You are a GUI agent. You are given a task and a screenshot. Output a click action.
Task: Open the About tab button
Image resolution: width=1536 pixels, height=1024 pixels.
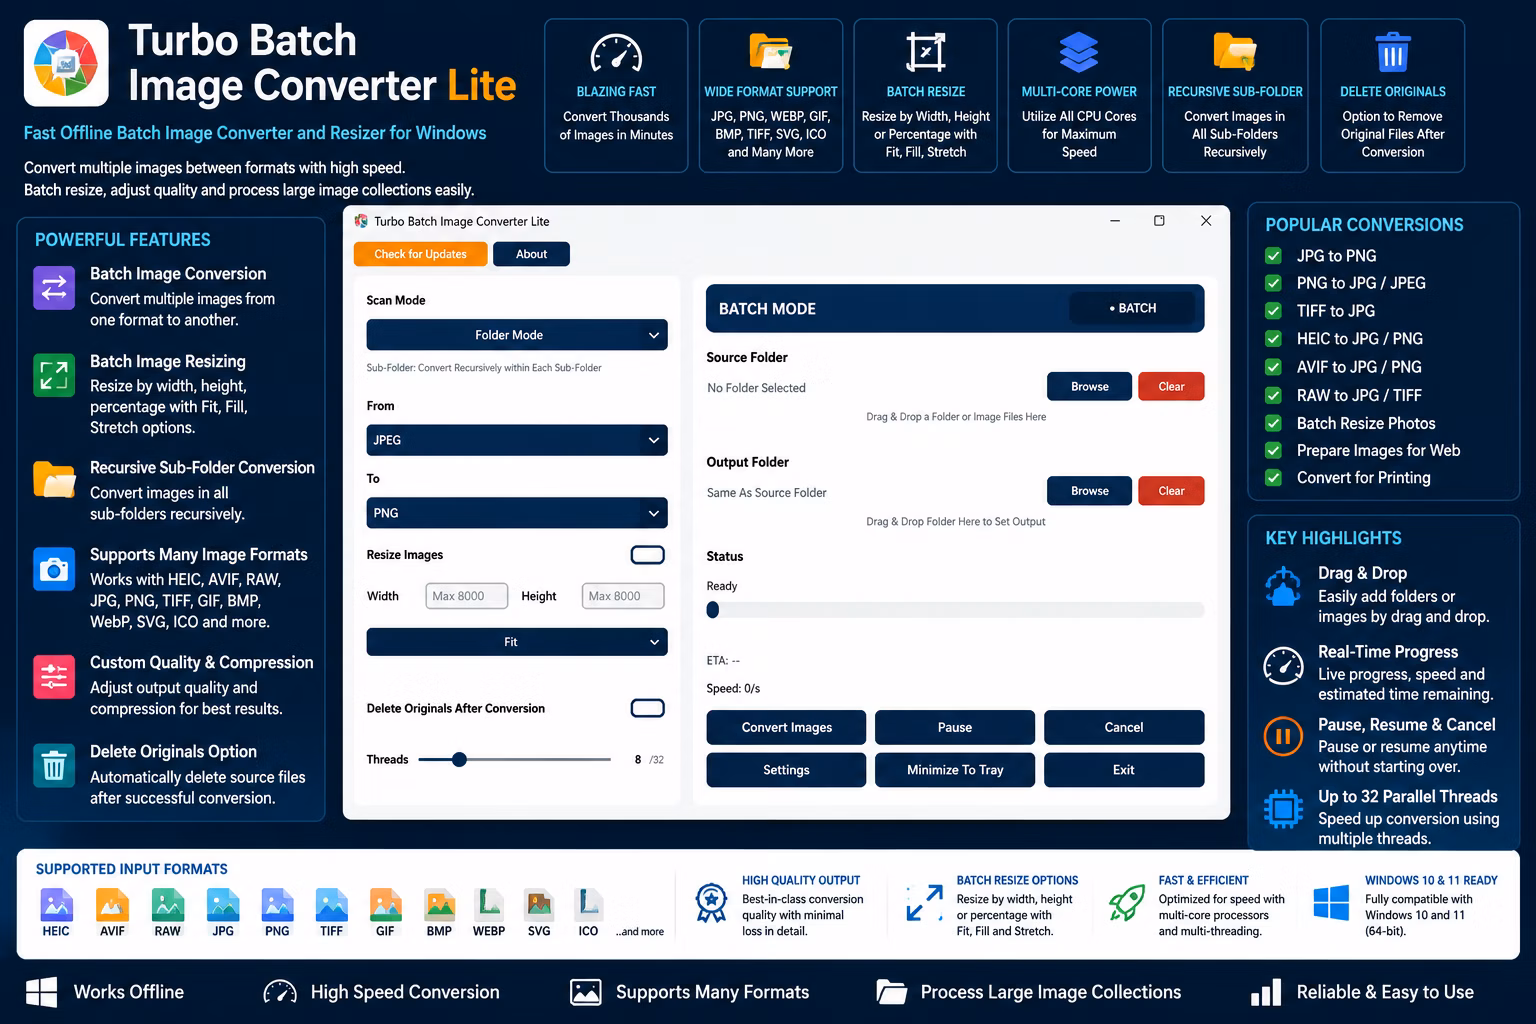(x=531, y=254)
